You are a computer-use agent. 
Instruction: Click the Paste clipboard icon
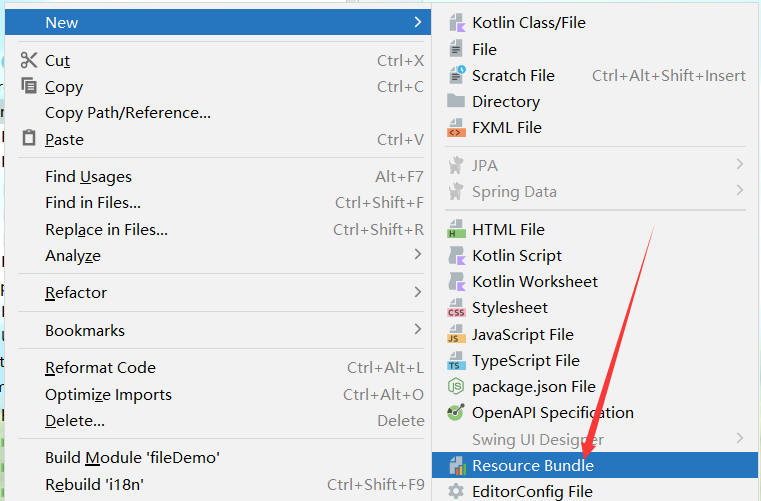(x=29, y=139)
